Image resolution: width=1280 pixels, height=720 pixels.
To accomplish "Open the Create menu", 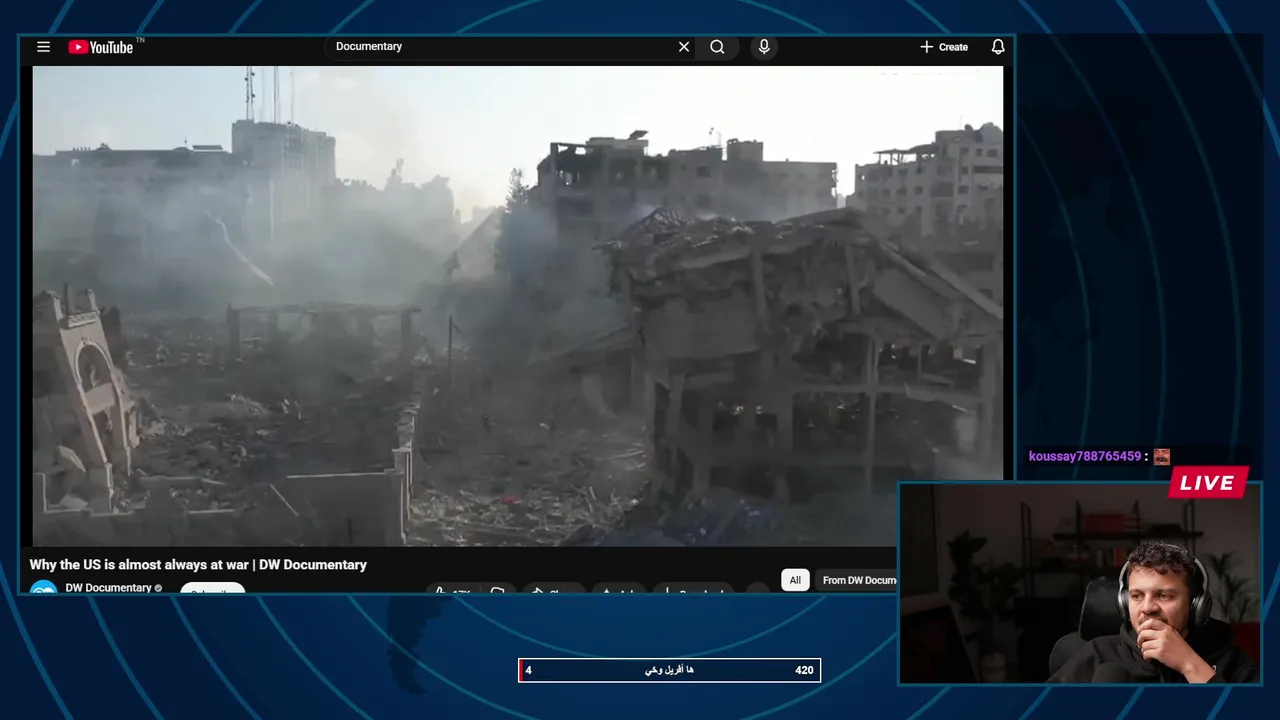I will 944,47.
